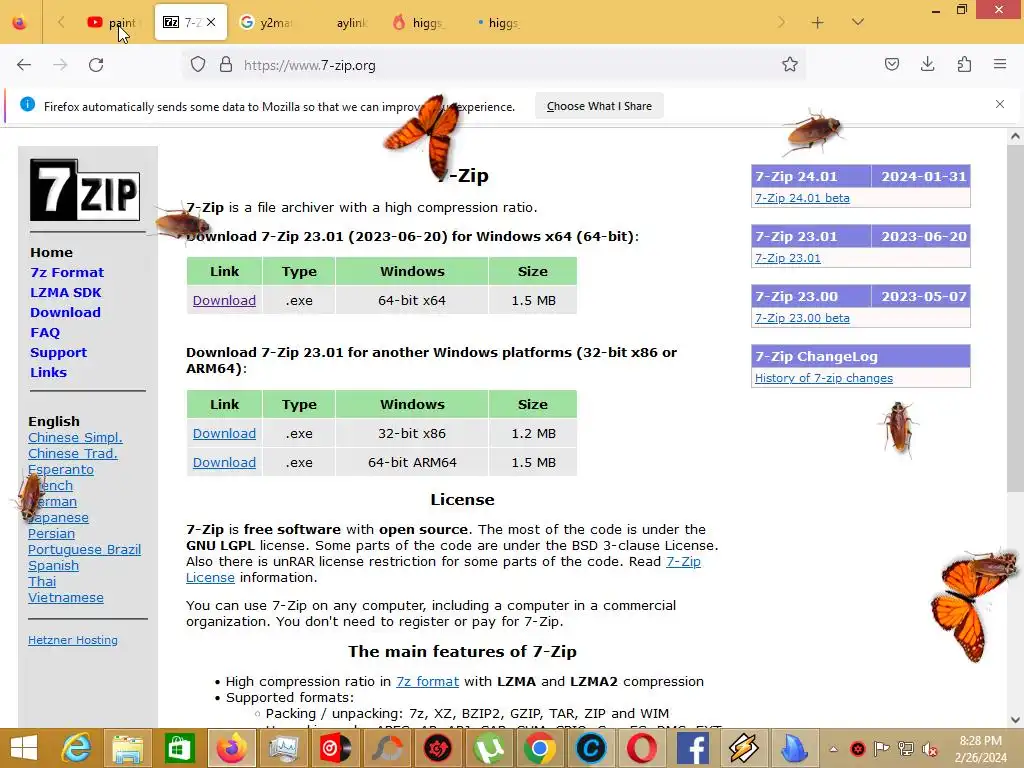1024x768 pixels.
Task: Download the 32-bit x86 .exe
Action: click(x=224, y=434)
